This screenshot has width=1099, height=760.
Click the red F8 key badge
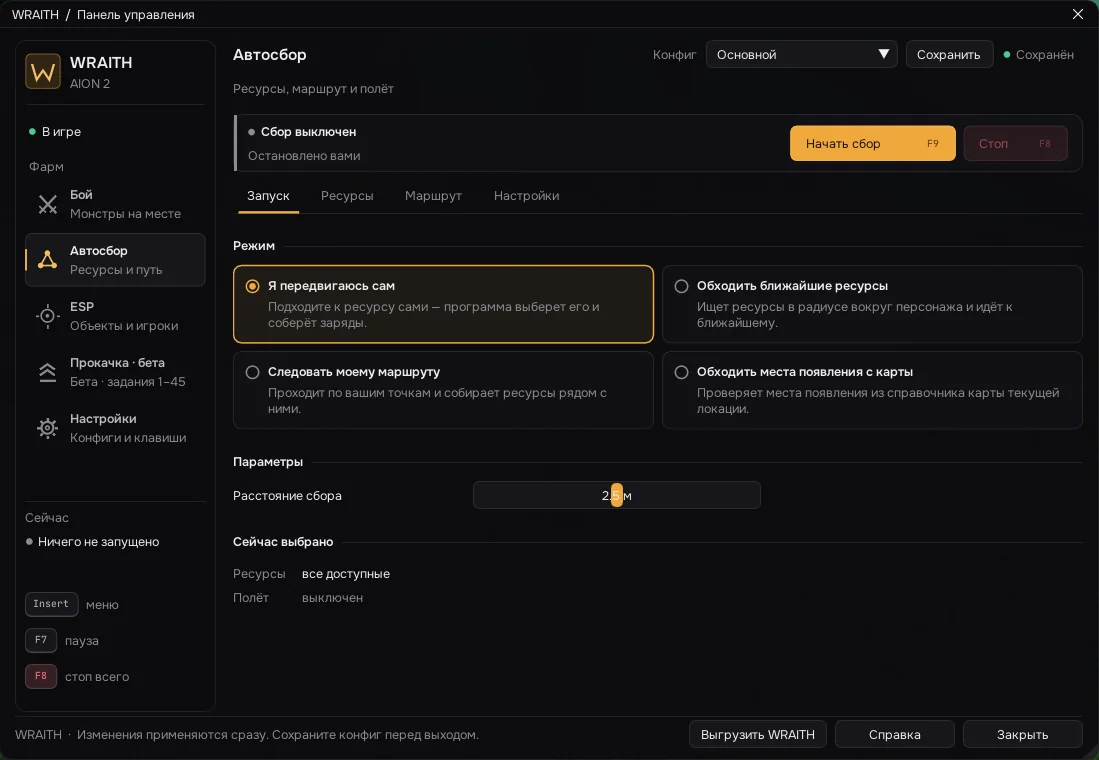(x=41, y=677)
